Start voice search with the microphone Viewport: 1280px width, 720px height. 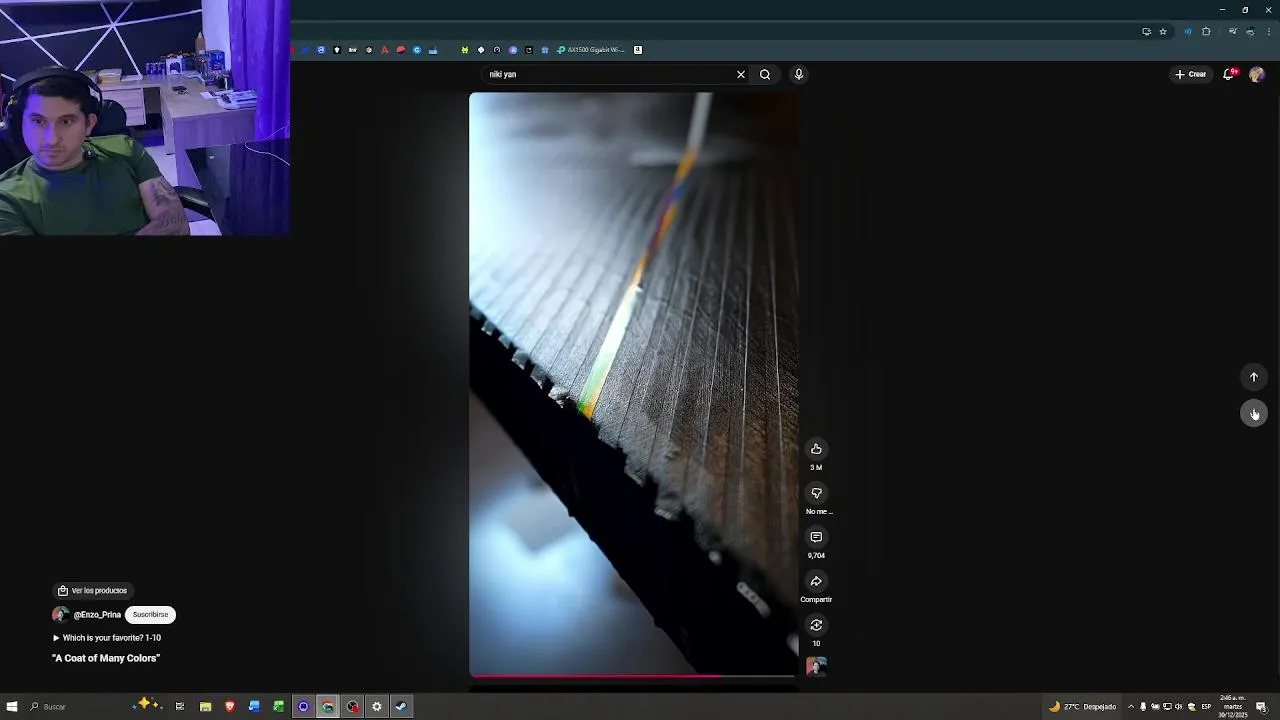click(798, 74)
